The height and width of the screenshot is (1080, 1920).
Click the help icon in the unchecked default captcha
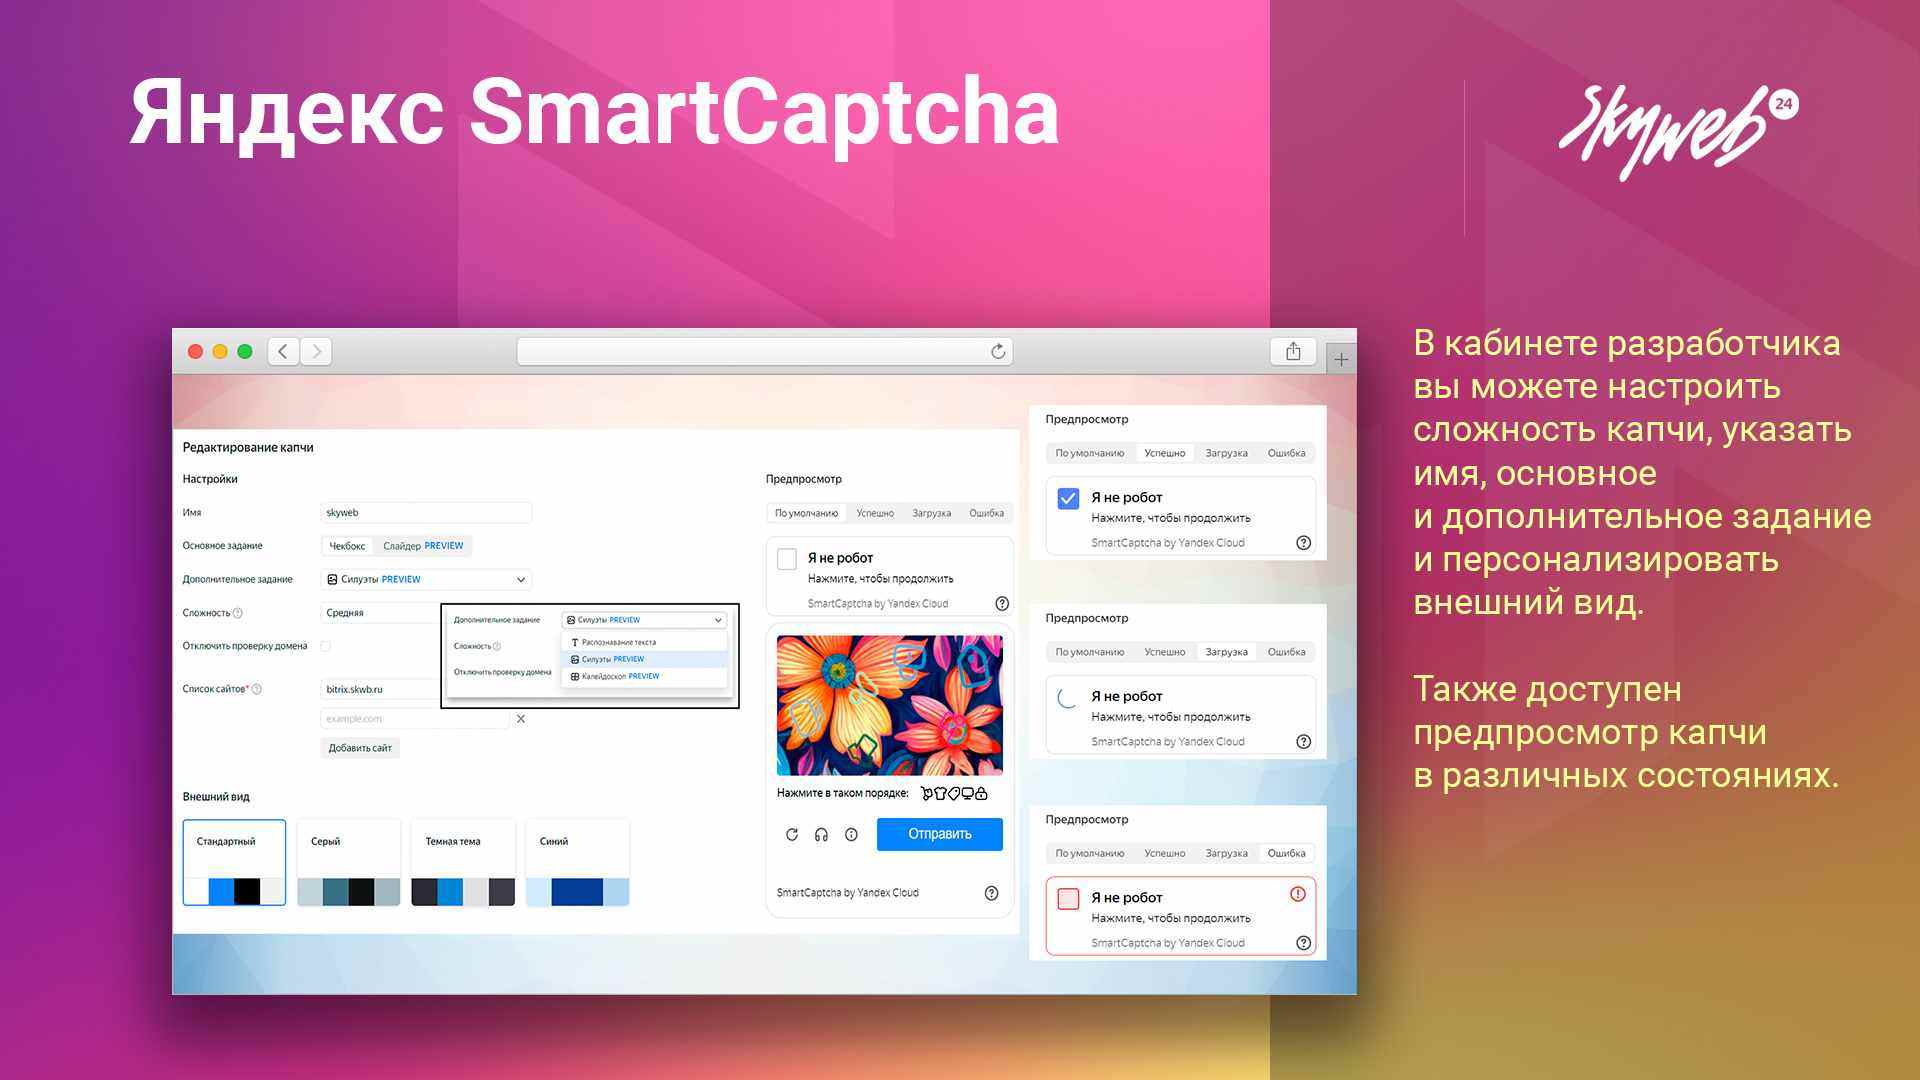(x=1002, y=603)
